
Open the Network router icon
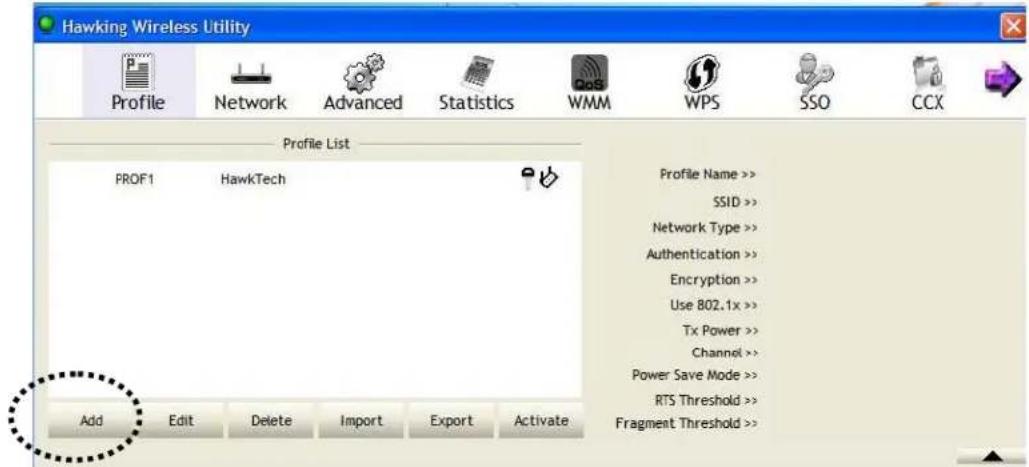[249, 75]
